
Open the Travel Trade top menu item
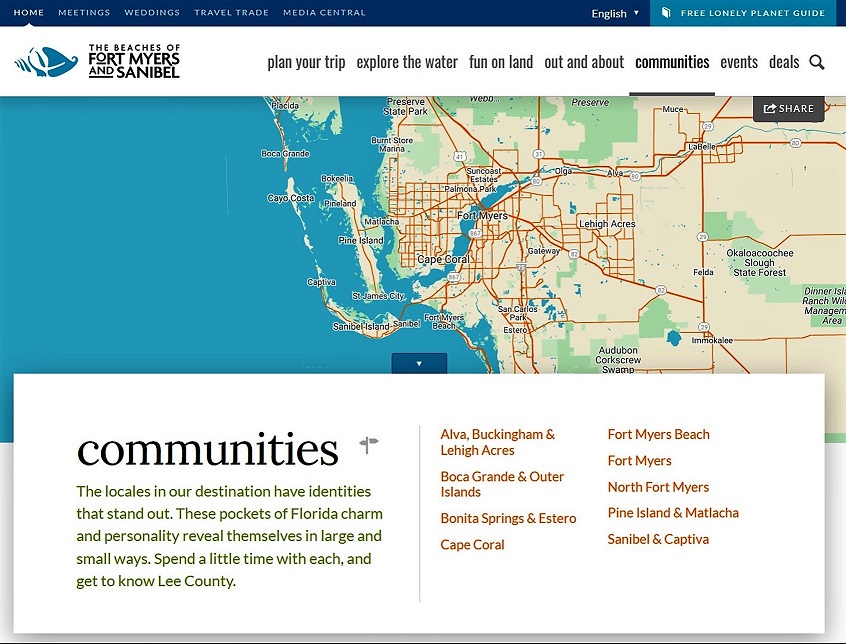point(231,12)
